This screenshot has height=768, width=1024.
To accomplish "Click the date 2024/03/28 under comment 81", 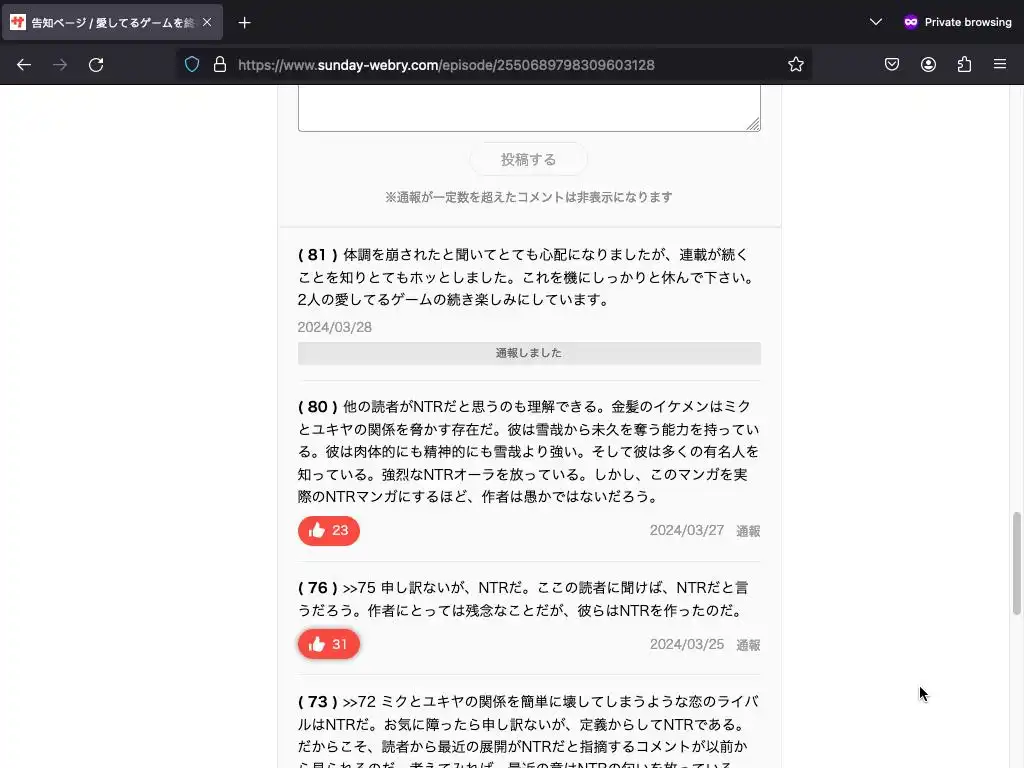I will point(335,327).
